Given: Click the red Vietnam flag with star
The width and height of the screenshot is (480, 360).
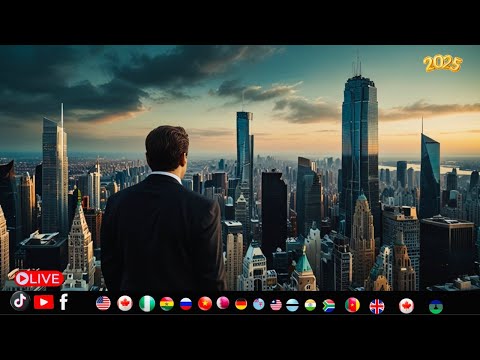Looking at the screenshot, I should 205,304.
